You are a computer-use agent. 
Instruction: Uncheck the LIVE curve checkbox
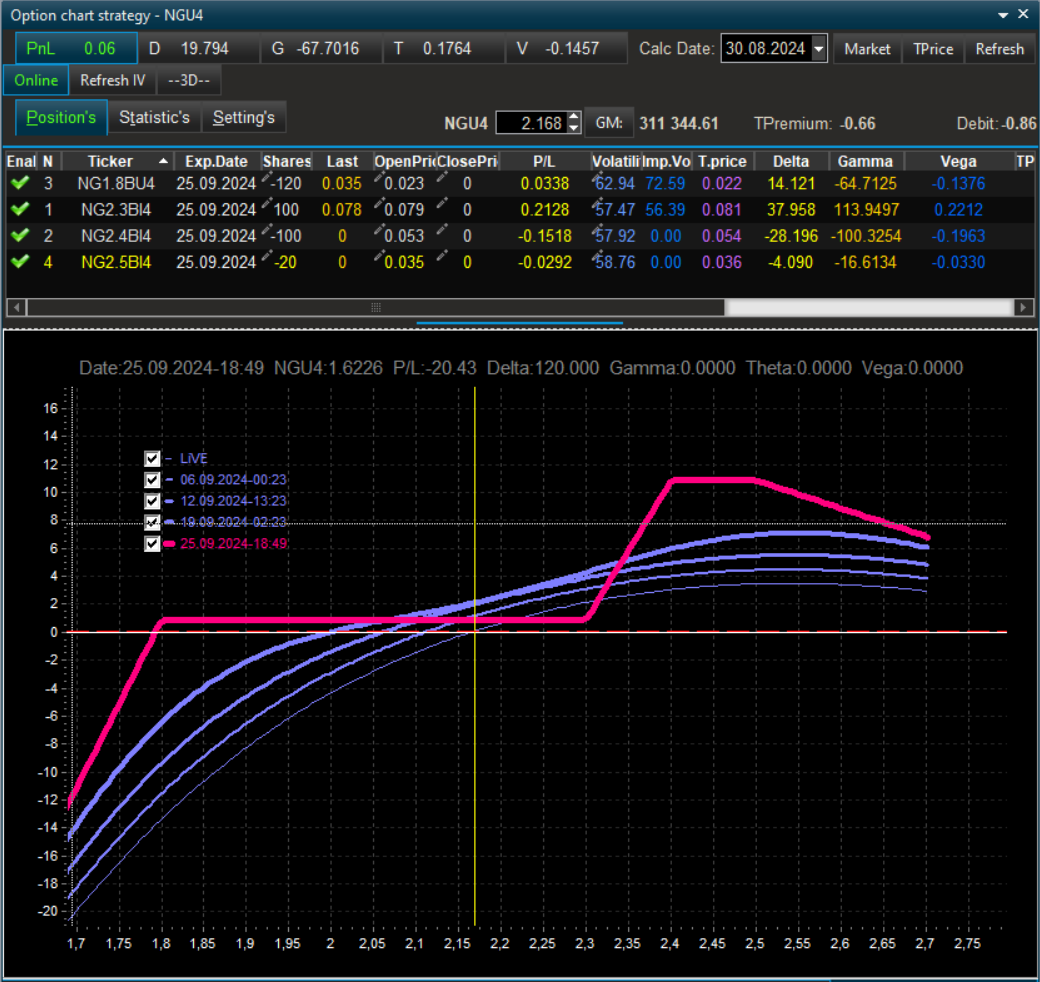click(153, 458)
